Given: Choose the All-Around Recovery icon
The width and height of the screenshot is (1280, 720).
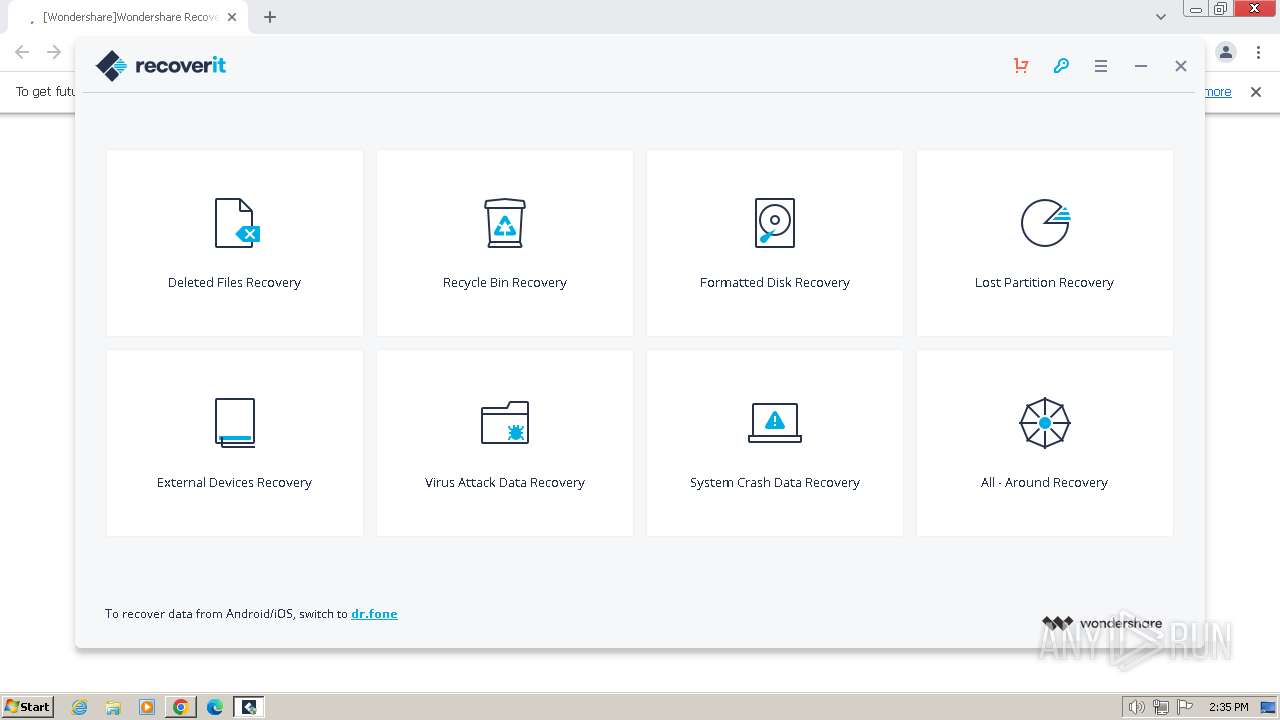Looking at the screenshot, I should (x=1045, y=422).
